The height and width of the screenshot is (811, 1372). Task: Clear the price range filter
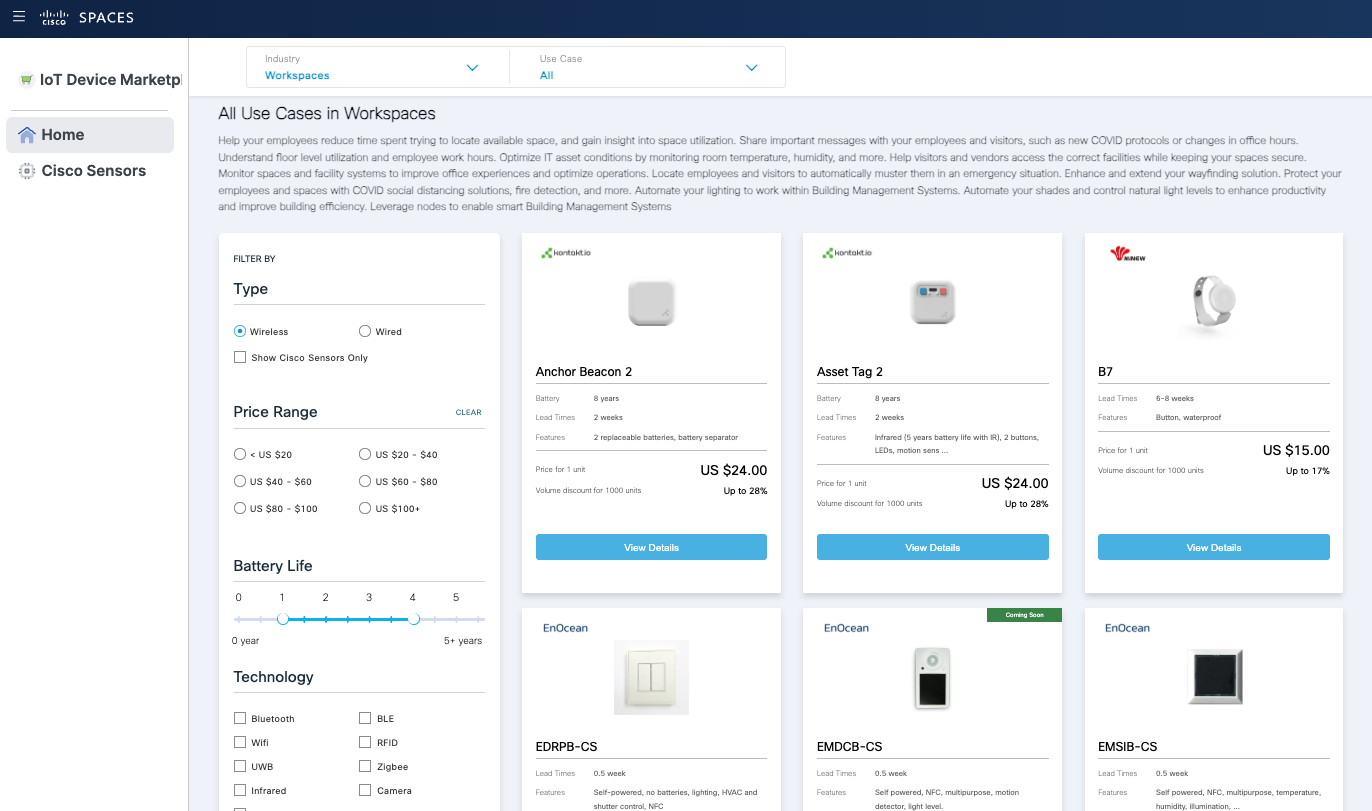pos(468,412)
